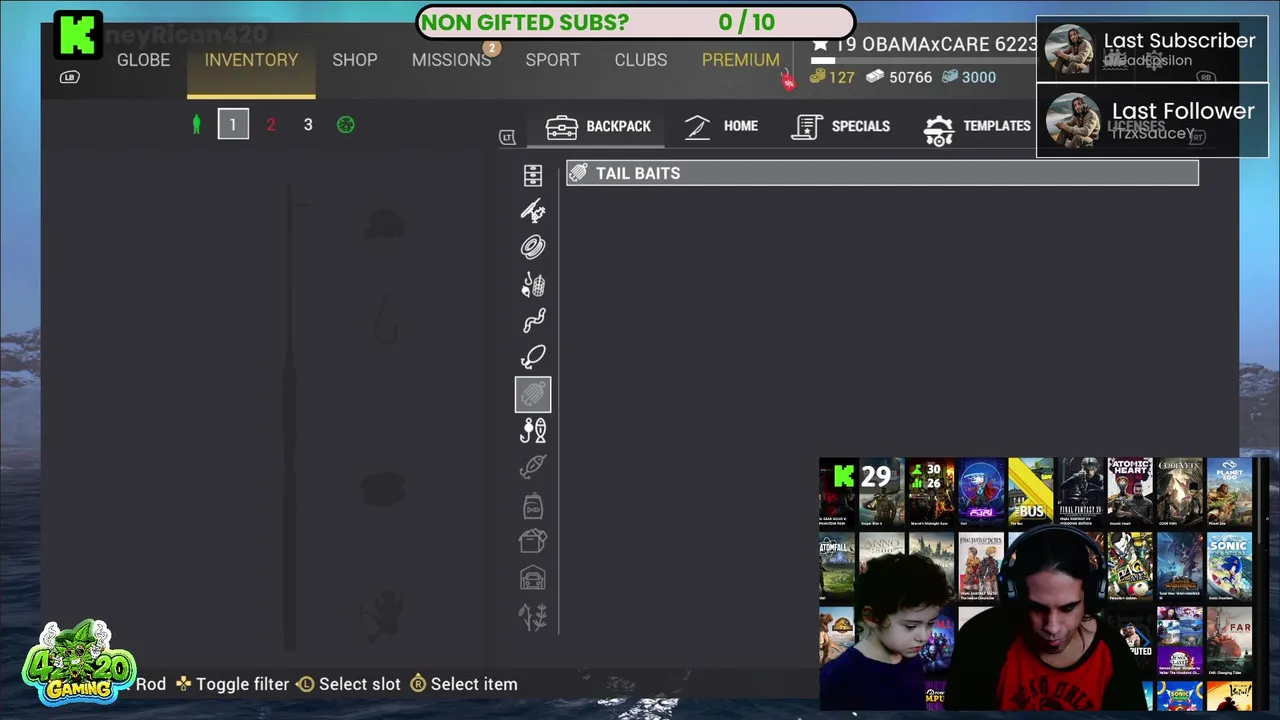Select the dimmed open box category icon
The height and width of the screenshot is (720, 1280).
(533, 541)
